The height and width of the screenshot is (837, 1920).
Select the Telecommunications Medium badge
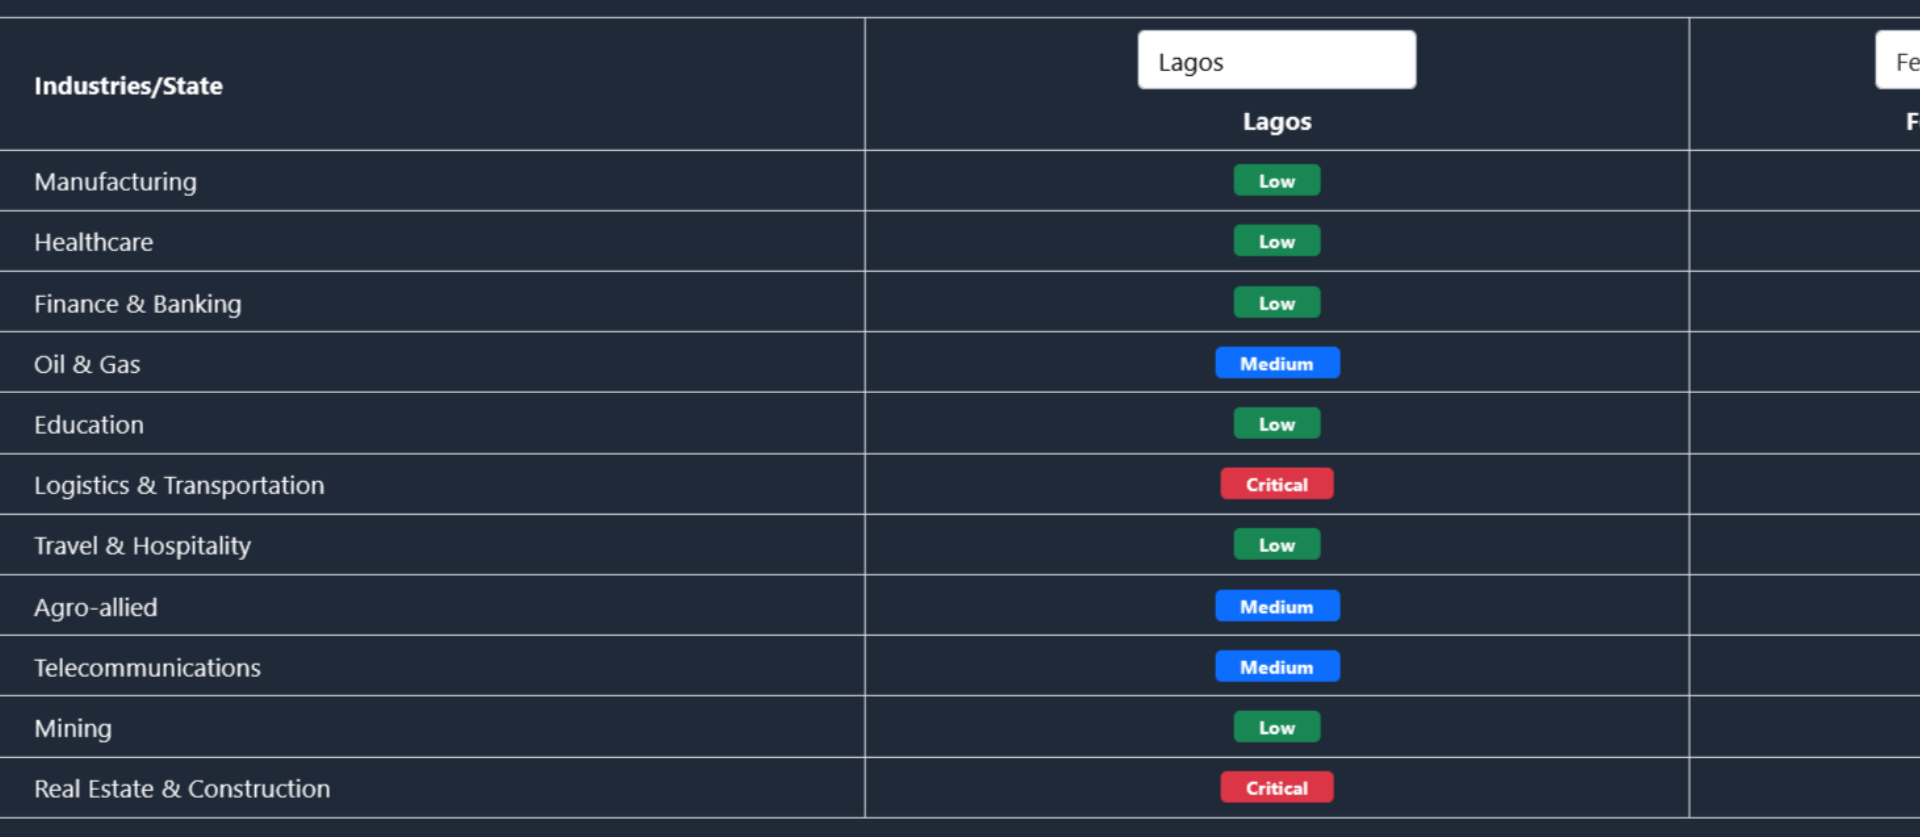(1276, 667)
